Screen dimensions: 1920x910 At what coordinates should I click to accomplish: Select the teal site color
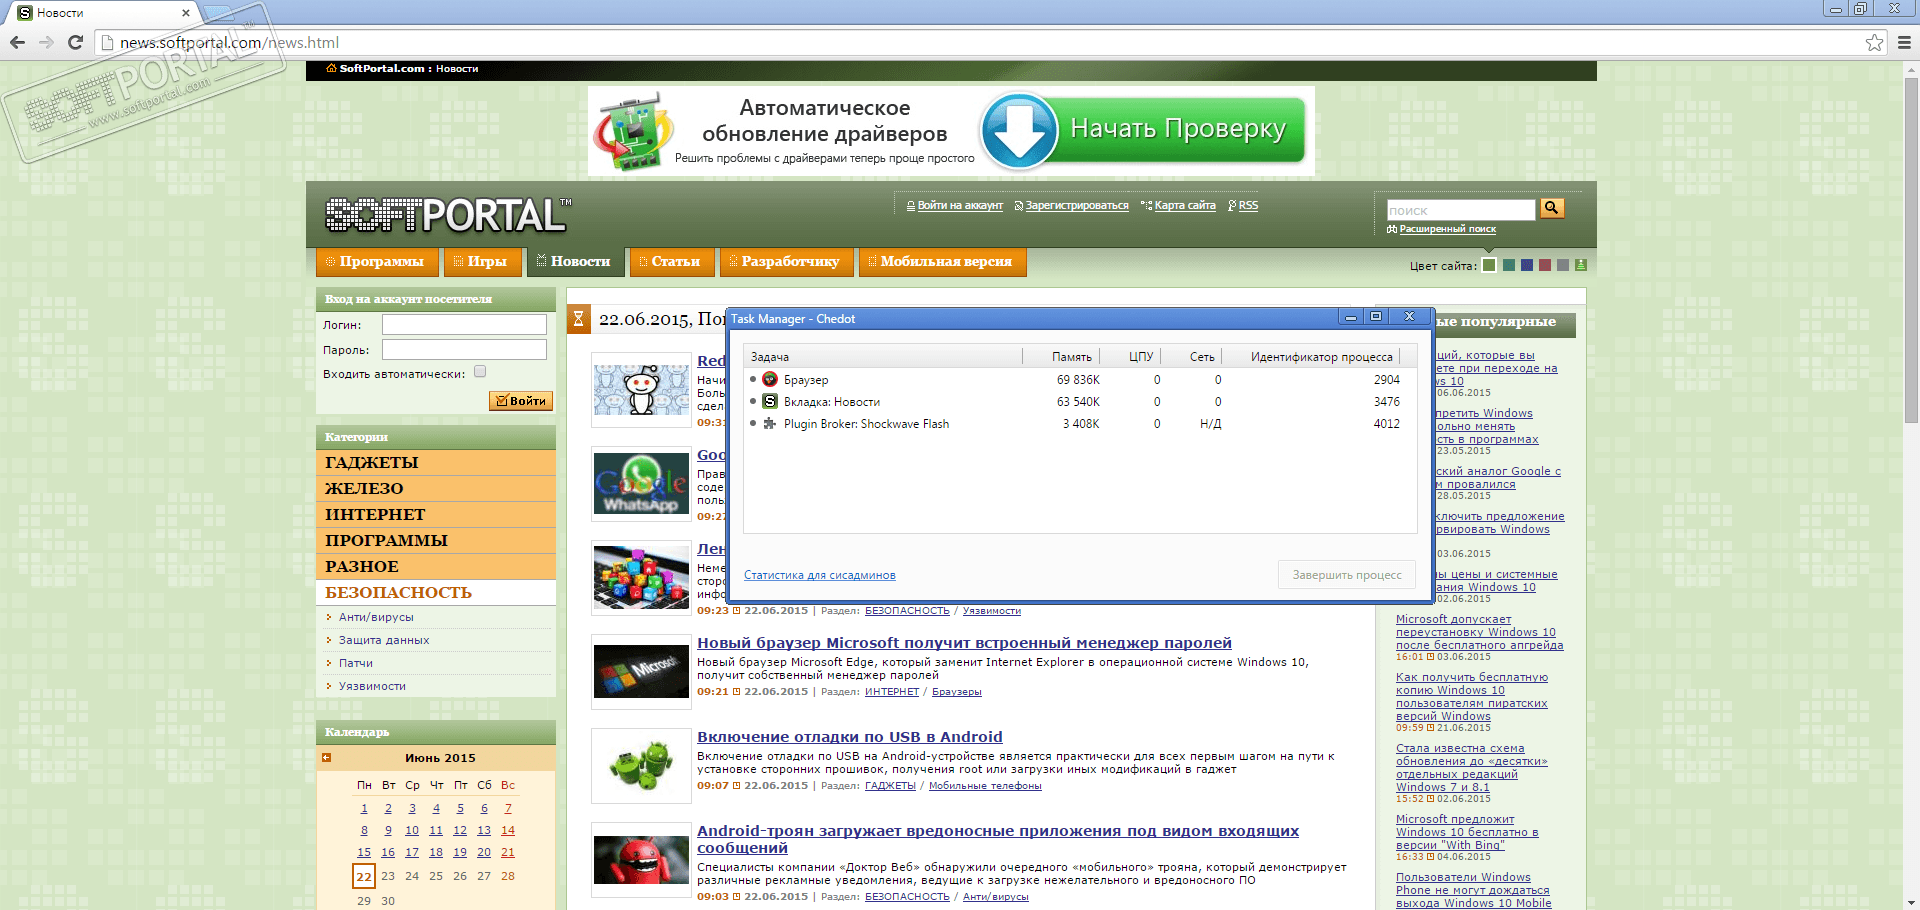1509,265
